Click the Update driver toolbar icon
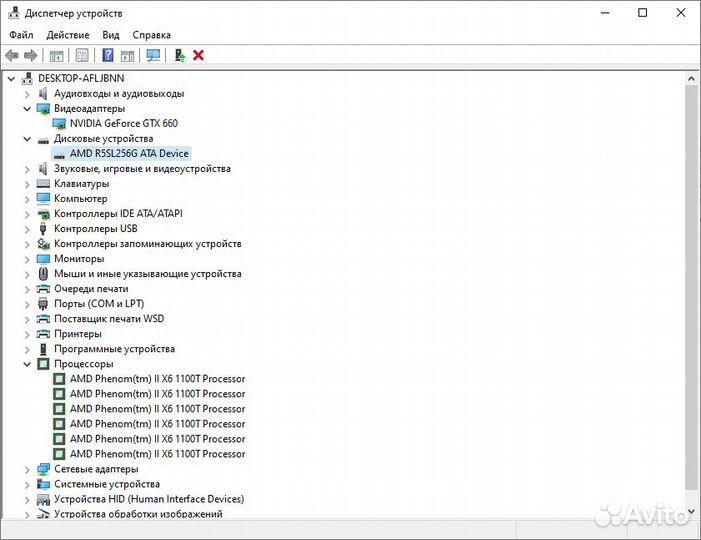This screenshot has height=540, width=701. 180,55
